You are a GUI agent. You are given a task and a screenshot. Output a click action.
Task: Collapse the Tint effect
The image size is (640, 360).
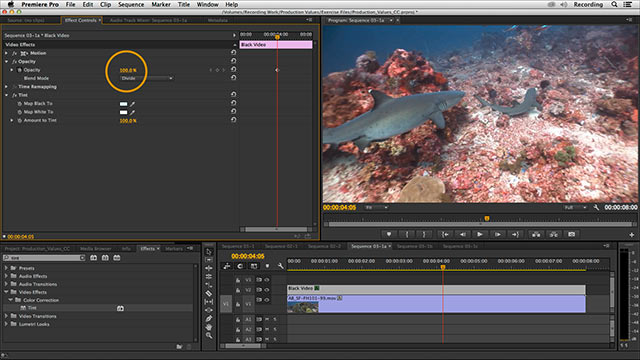[6, 95]
